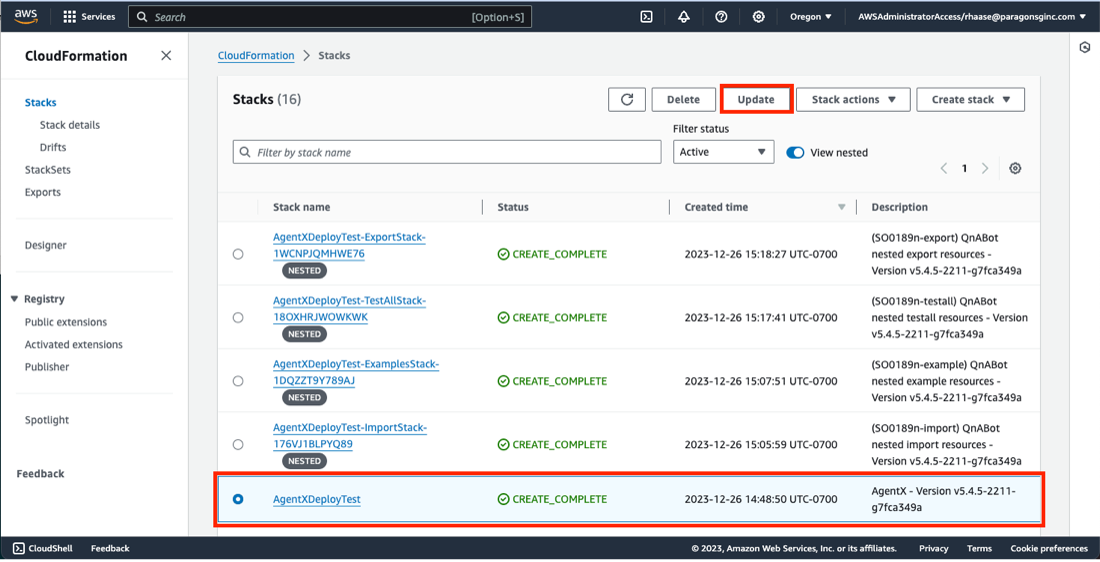Open CloudShell from the top bar
This screenshot has height=562, width=1100.
point(646,17)
